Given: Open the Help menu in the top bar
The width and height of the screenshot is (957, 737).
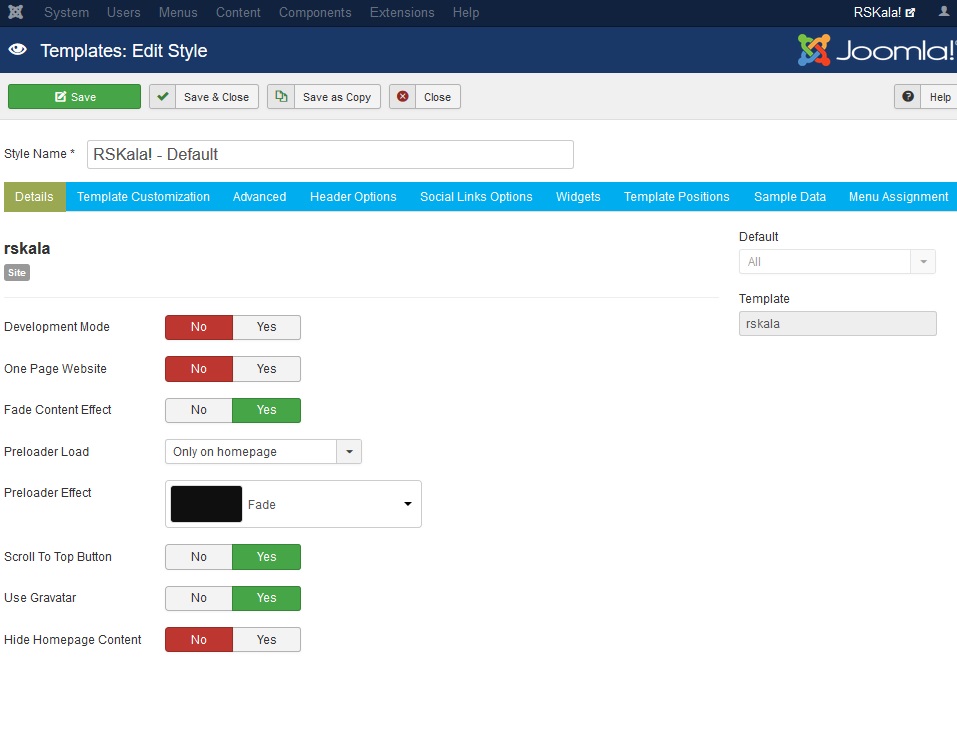Looking at the screenshot, I should [466, 12].
